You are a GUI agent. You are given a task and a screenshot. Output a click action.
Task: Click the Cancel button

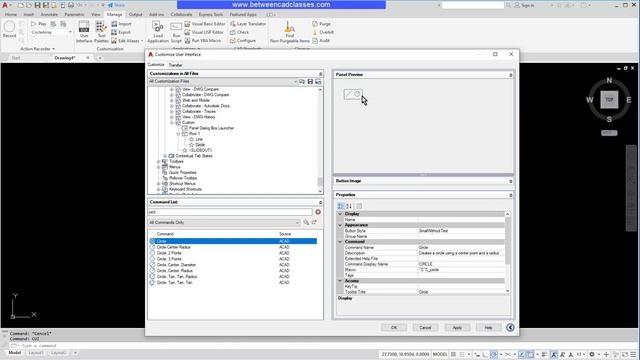pos(425,327)
